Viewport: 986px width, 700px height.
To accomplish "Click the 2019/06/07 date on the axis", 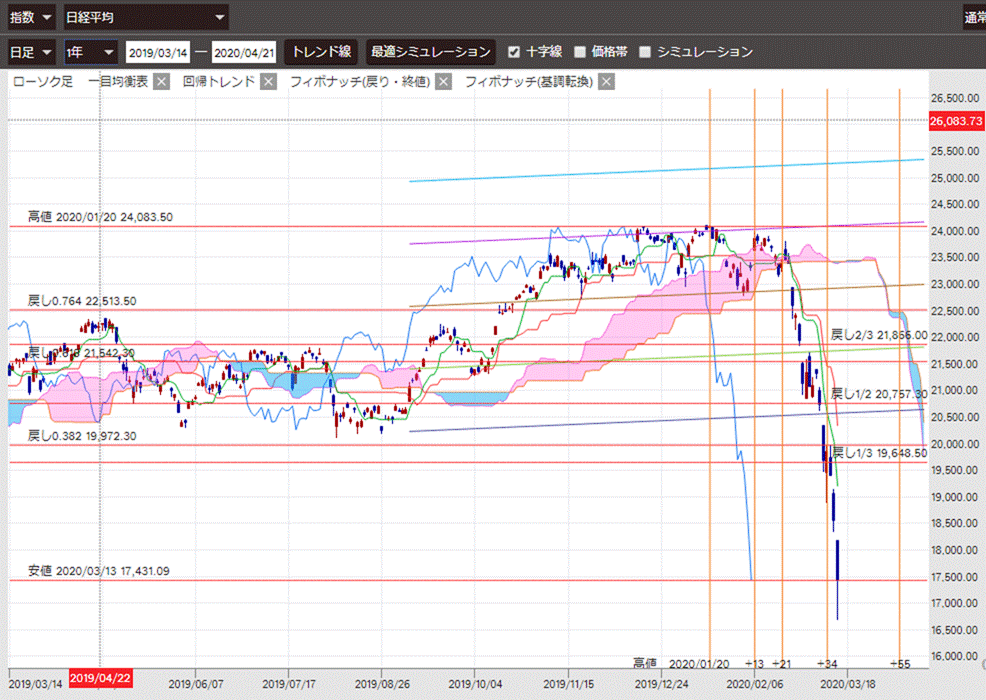I will coord(196,684).
